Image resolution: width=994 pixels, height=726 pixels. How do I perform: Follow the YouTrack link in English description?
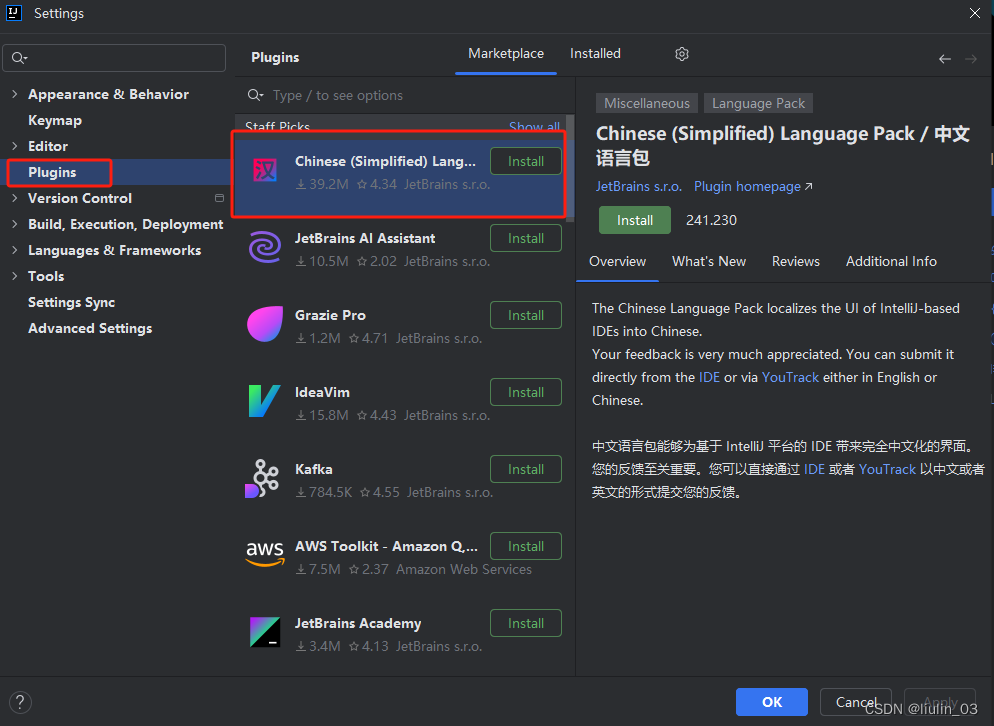pos(791,377)
